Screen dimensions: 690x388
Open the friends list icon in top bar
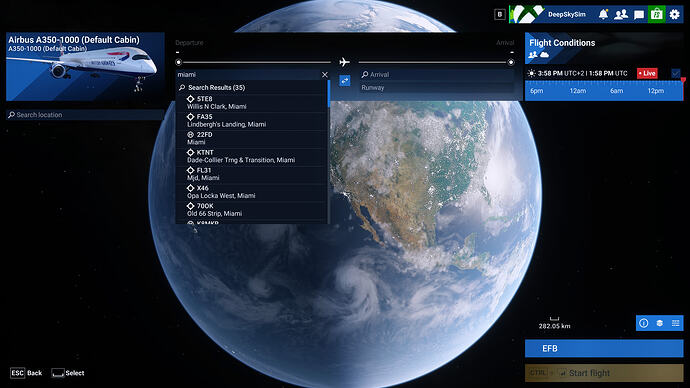621,14
